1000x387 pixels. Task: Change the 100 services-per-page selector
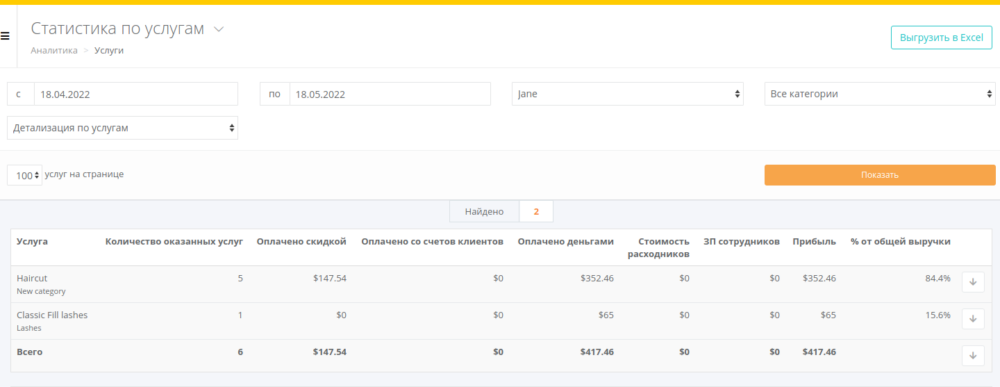[25, 175]
